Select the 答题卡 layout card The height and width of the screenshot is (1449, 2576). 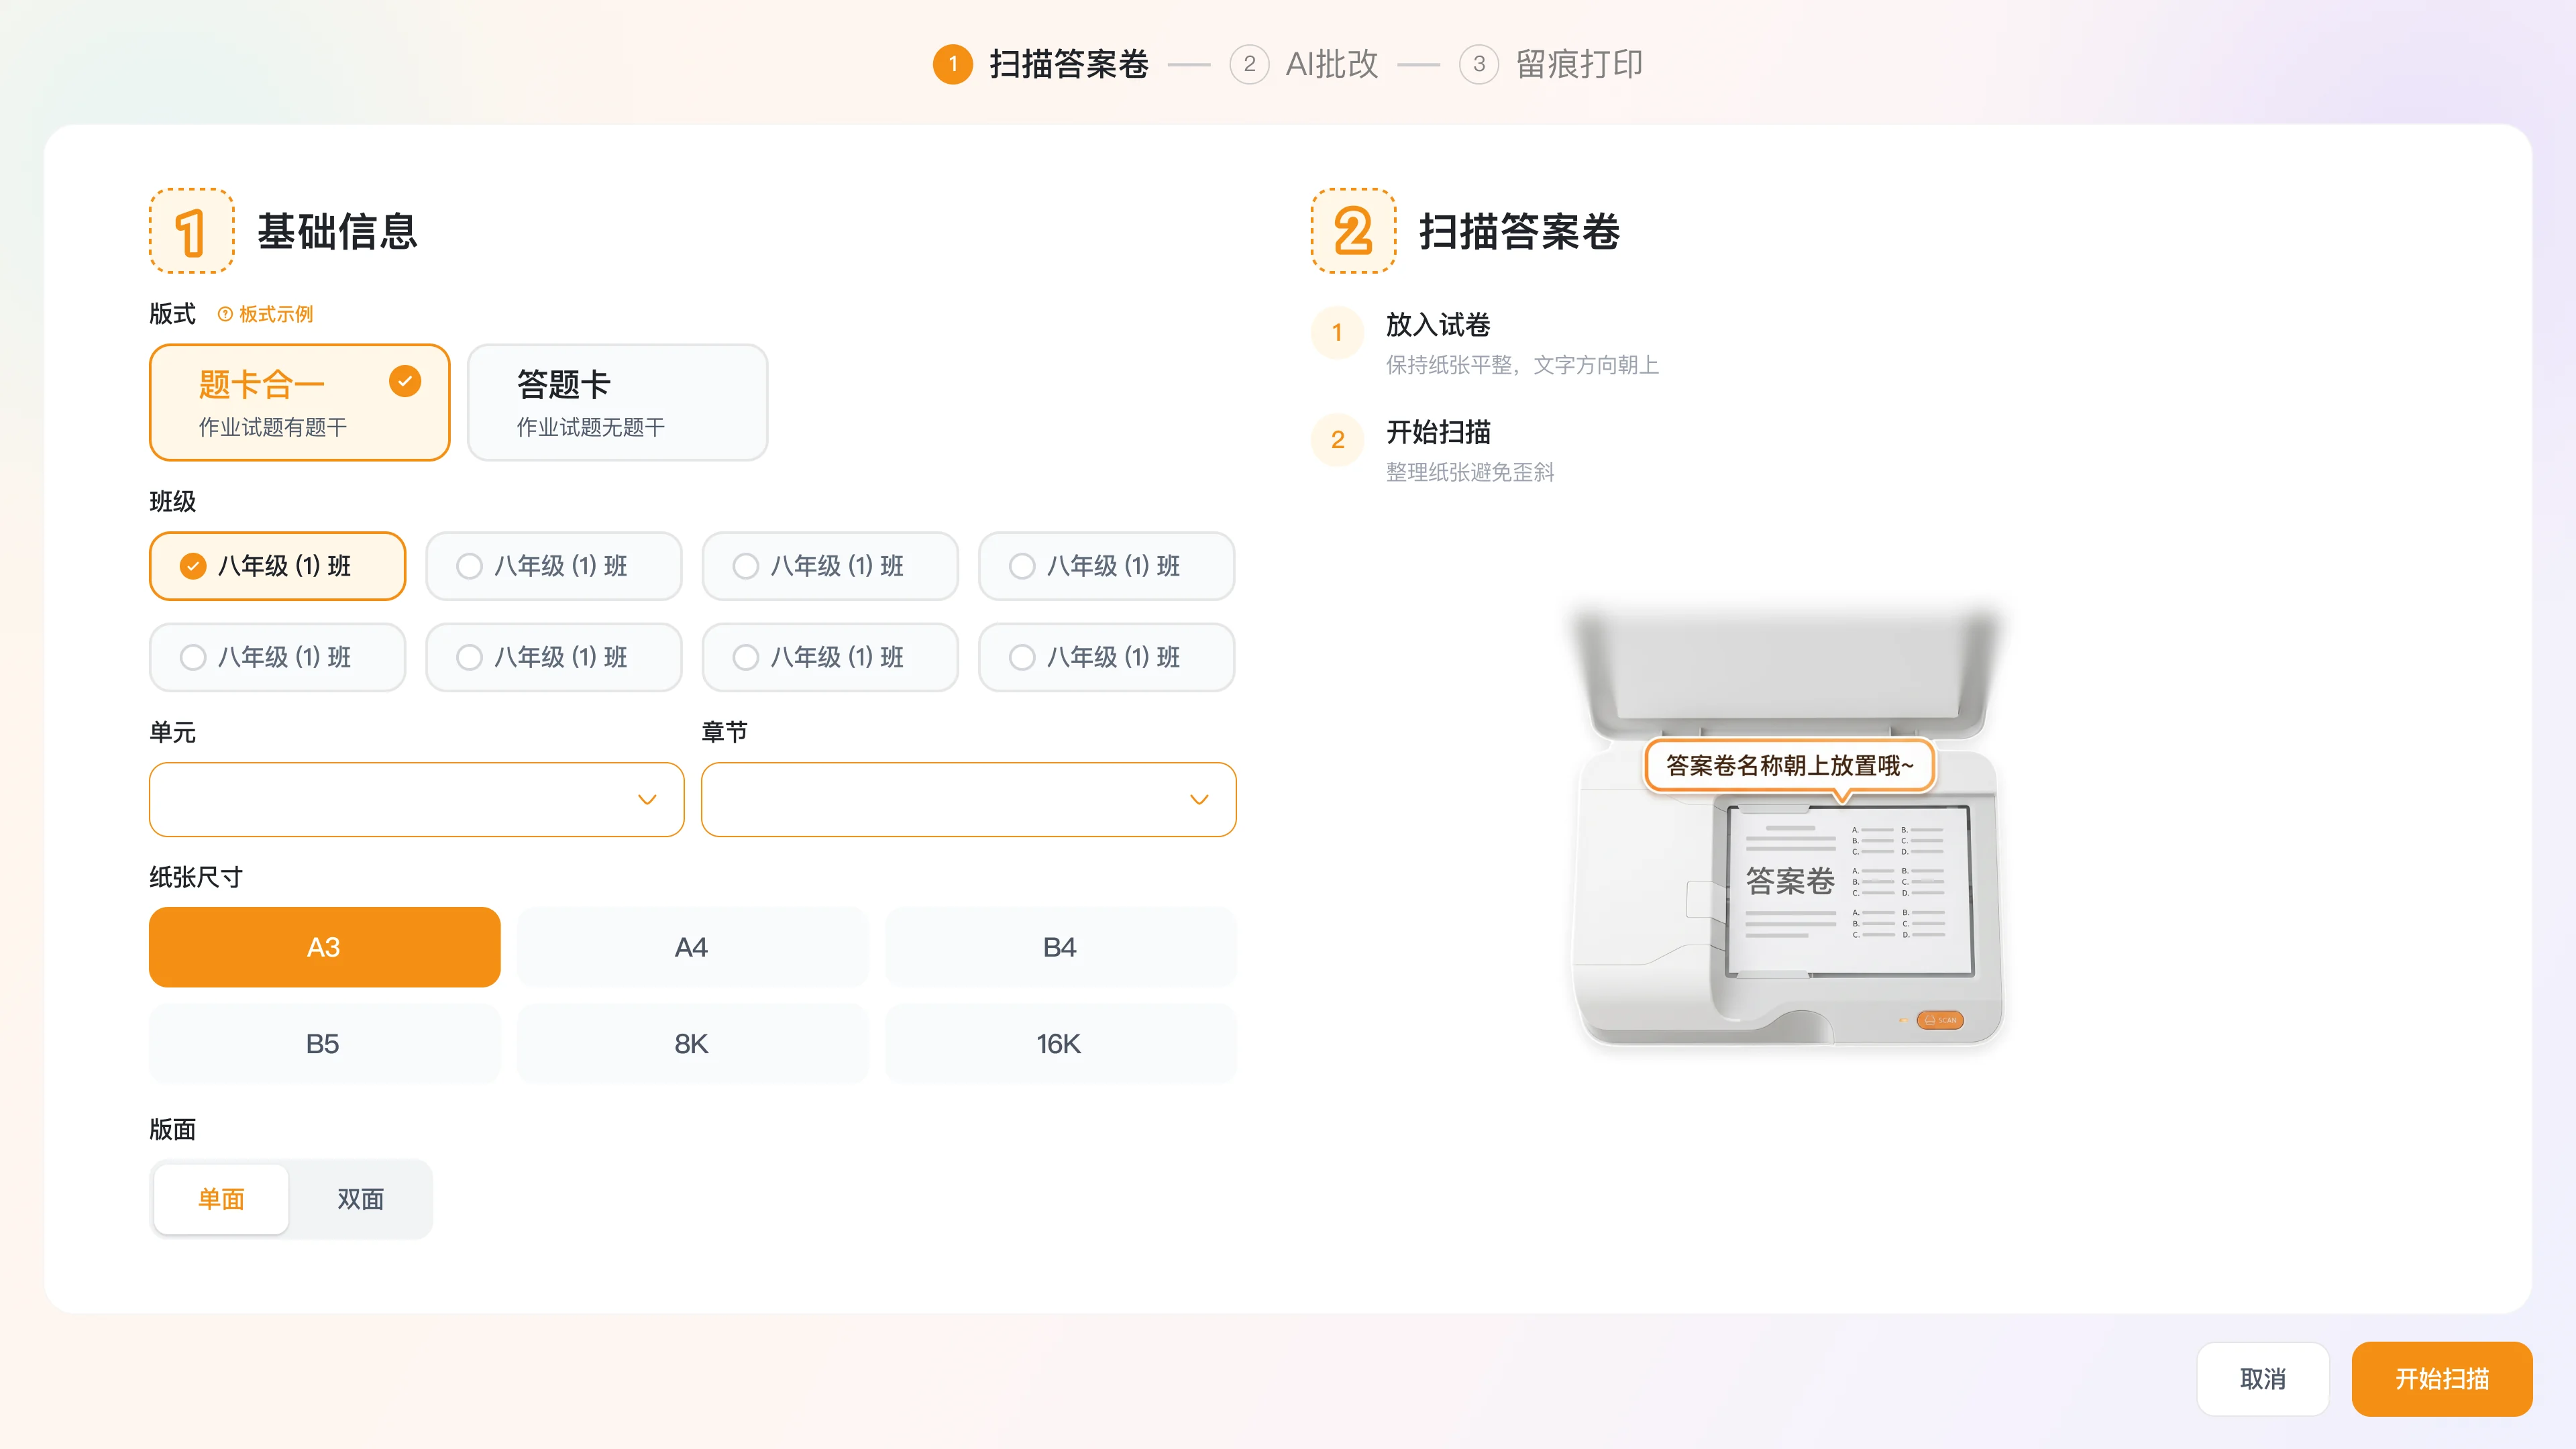[617, 402]
